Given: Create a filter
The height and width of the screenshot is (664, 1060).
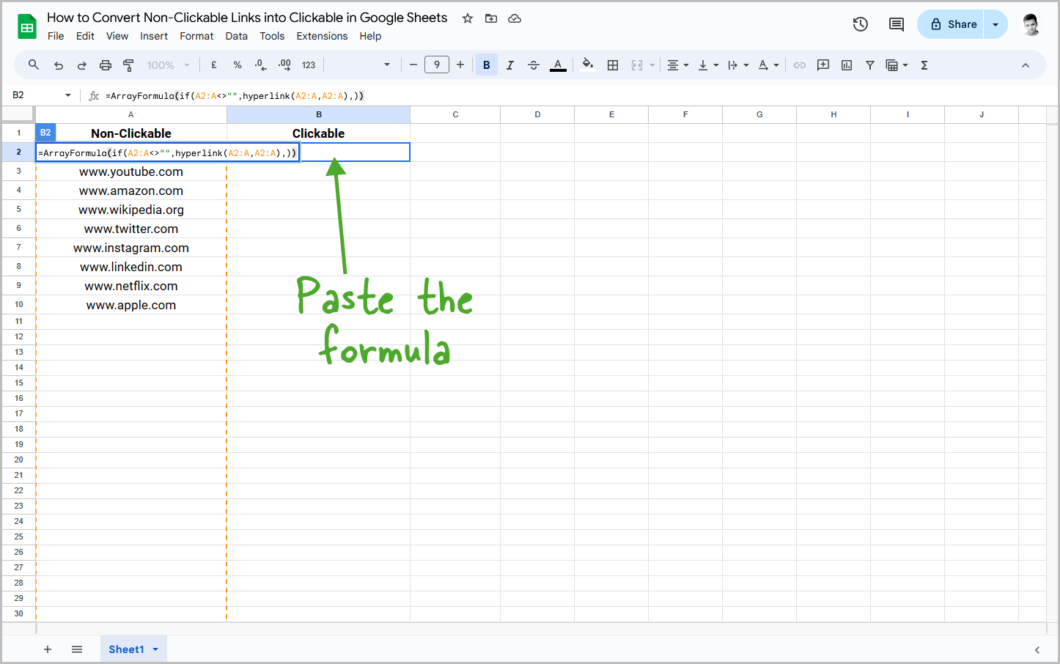Looking at the screenshot, I should point(870,65).
